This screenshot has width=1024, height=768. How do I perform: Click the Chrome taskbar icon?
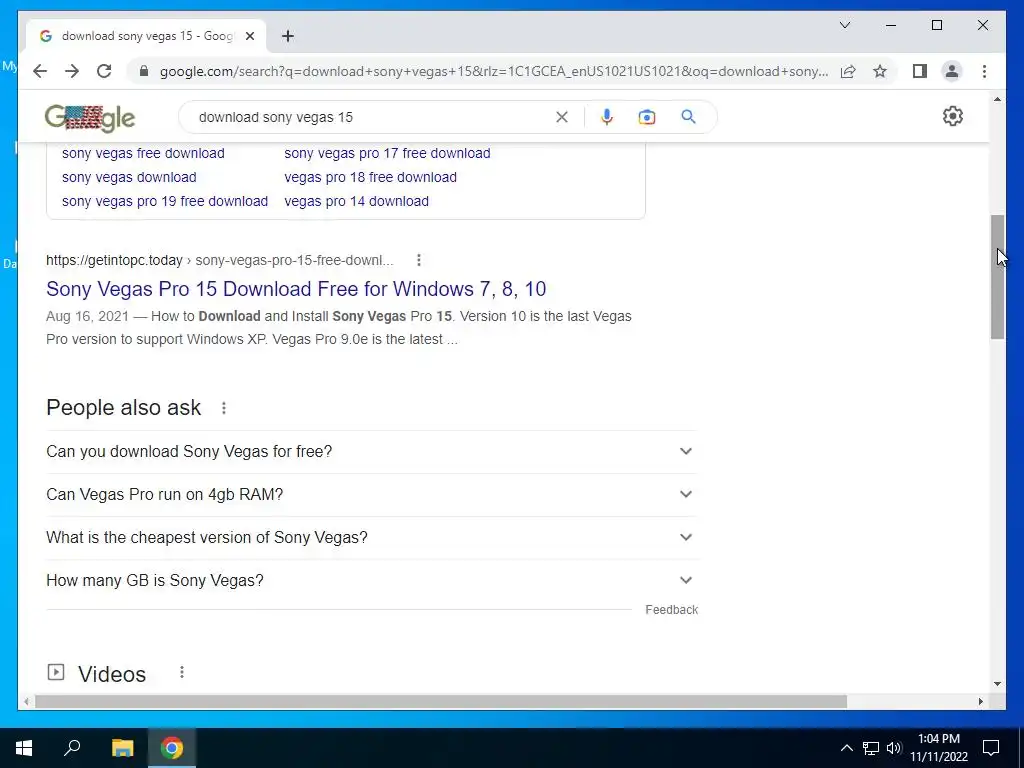(x=172, y=748)
